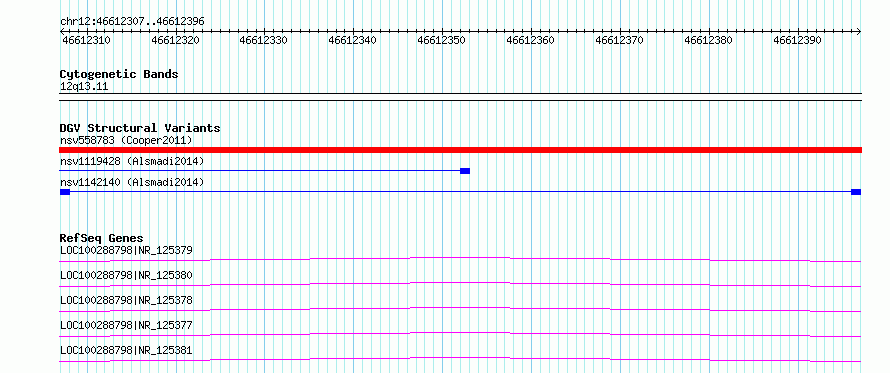890x373 pixels.
Task: Click the chr12:46612307..46612396 region label
Action: pyautogui.click(x=132, y=22)
